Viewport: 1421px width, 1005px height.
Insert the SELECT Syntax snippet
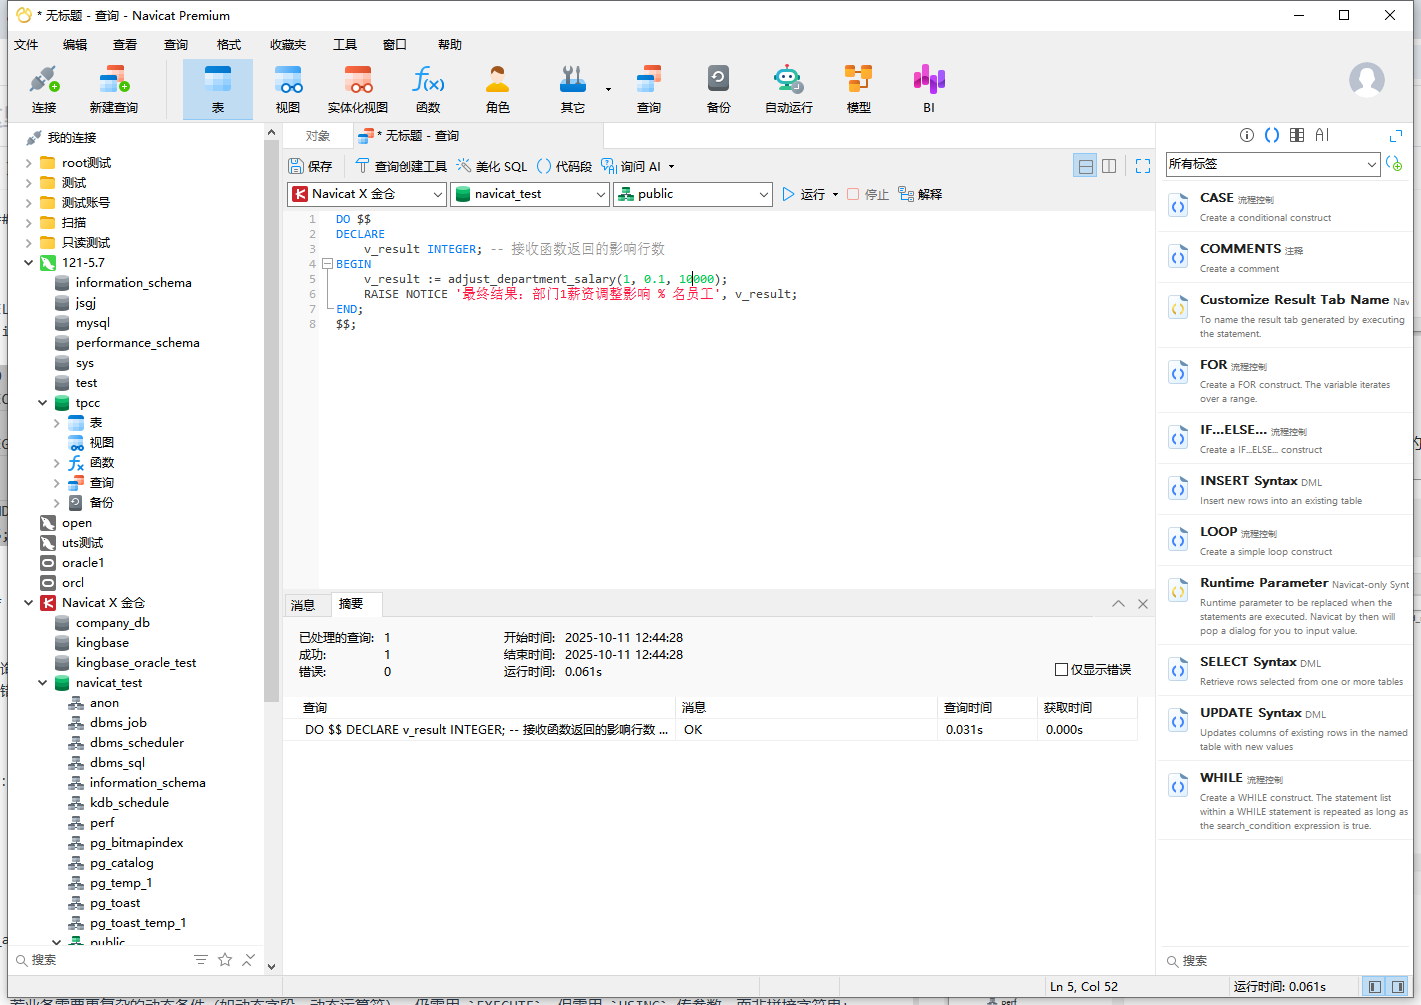tap(1286, 671)
